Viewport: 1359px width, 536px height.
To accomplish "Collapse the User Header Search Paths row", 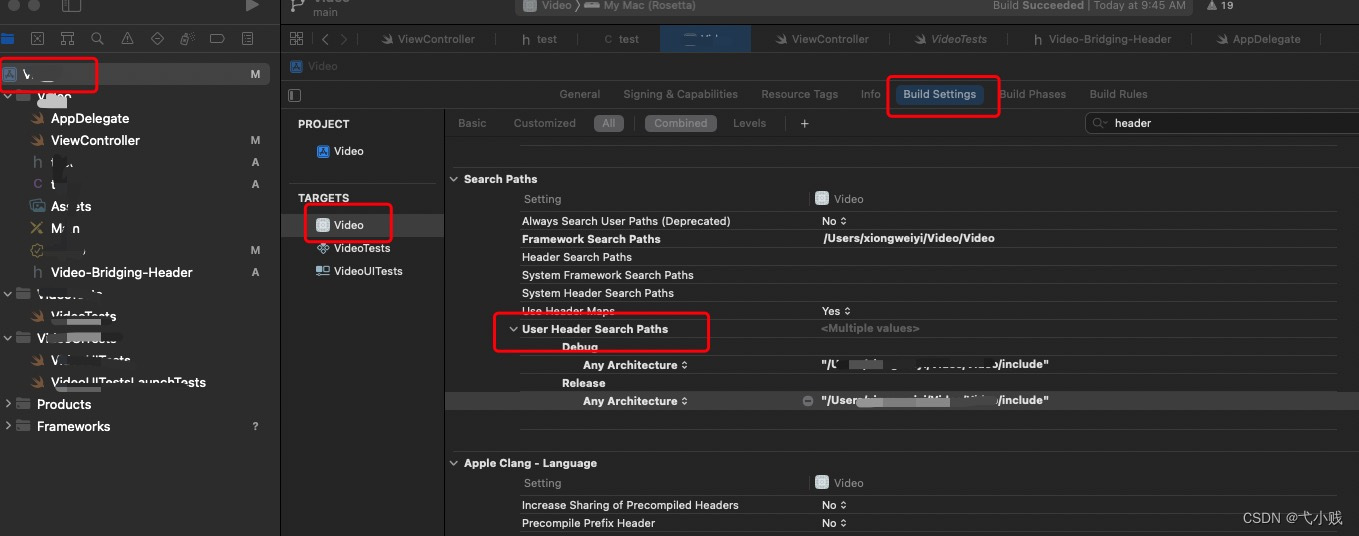I will (x=513, y=329).
